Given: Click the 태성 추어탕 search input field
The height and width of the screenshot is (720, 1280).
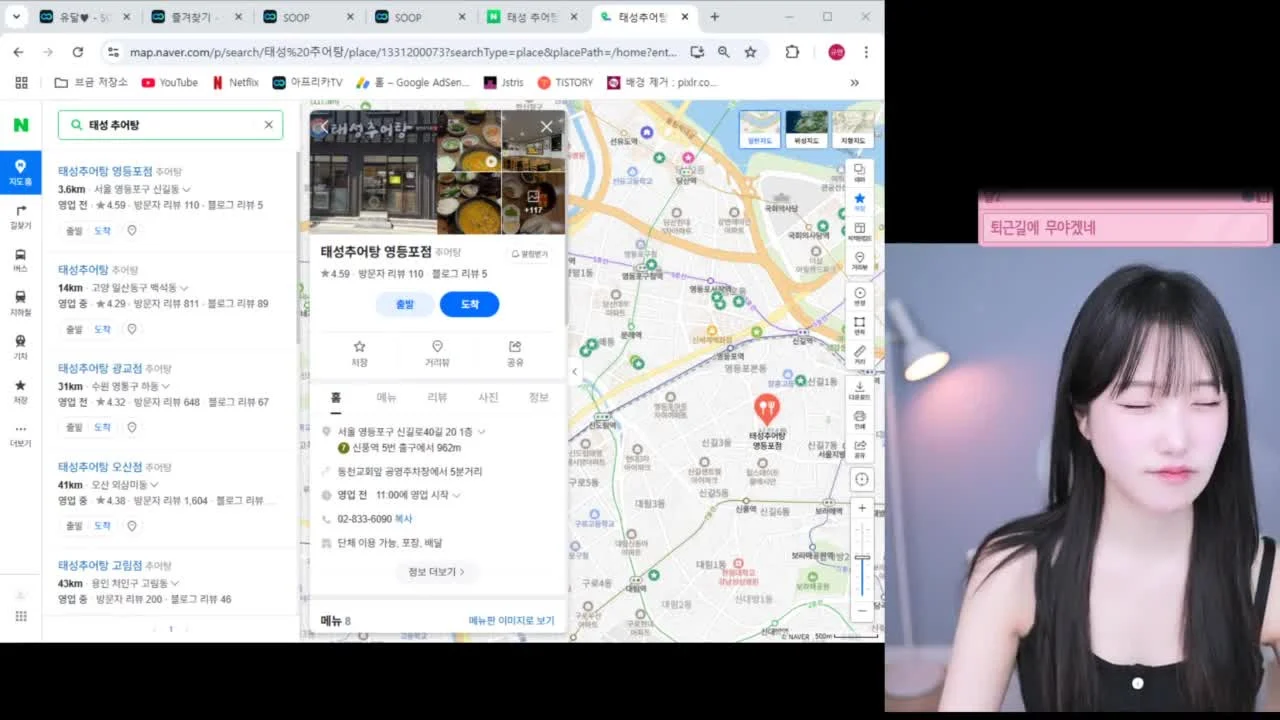Looking at the screenshot, I should click(172, 125).
